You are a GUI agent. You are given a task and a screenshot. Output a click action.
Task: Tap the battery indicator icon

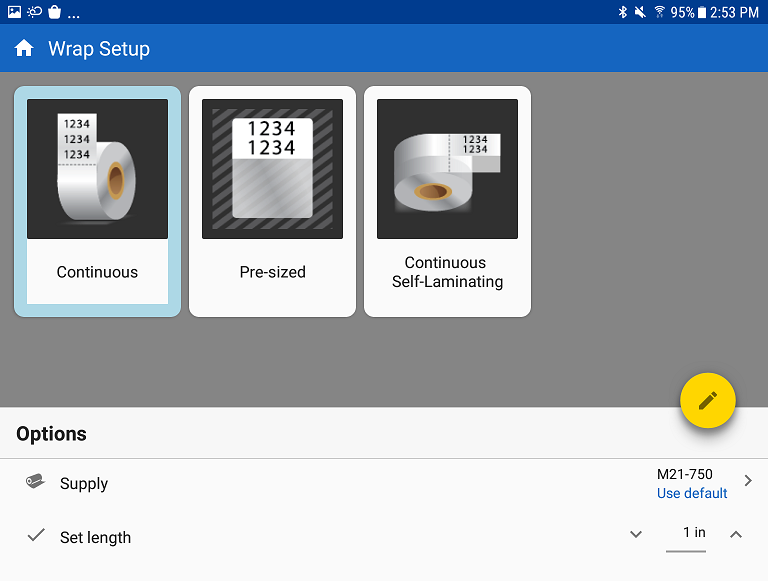click(702, 12)
